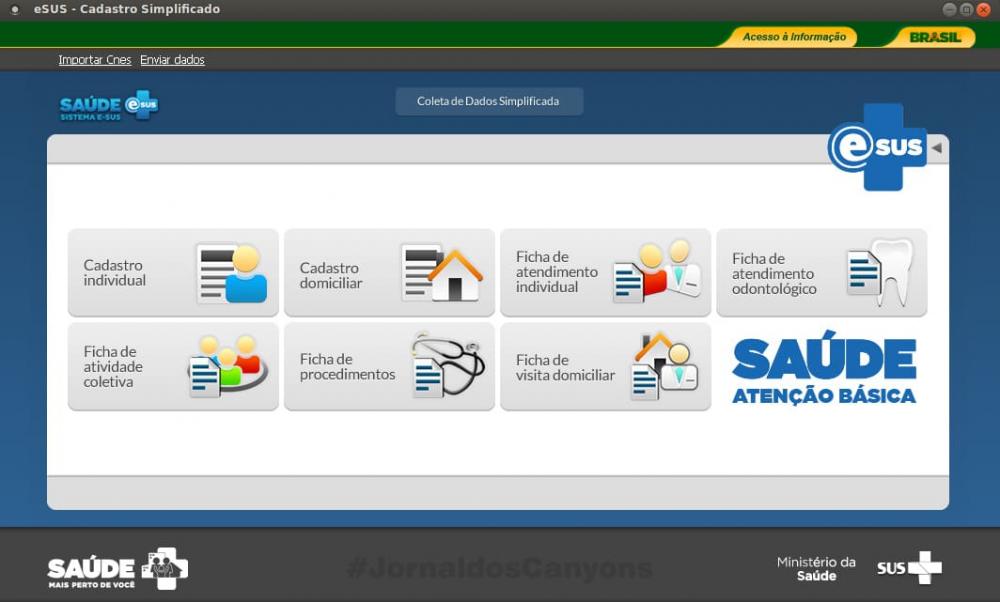Click the window menu dot in title bar

click(15, 10)
